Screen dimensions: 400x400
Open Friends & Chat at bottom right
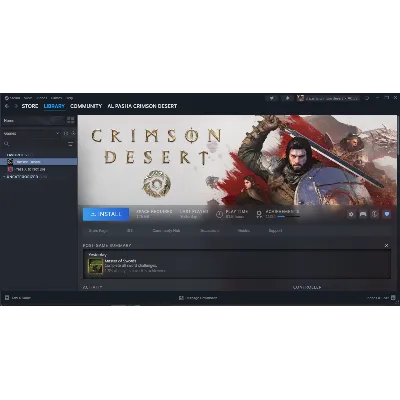381,298
